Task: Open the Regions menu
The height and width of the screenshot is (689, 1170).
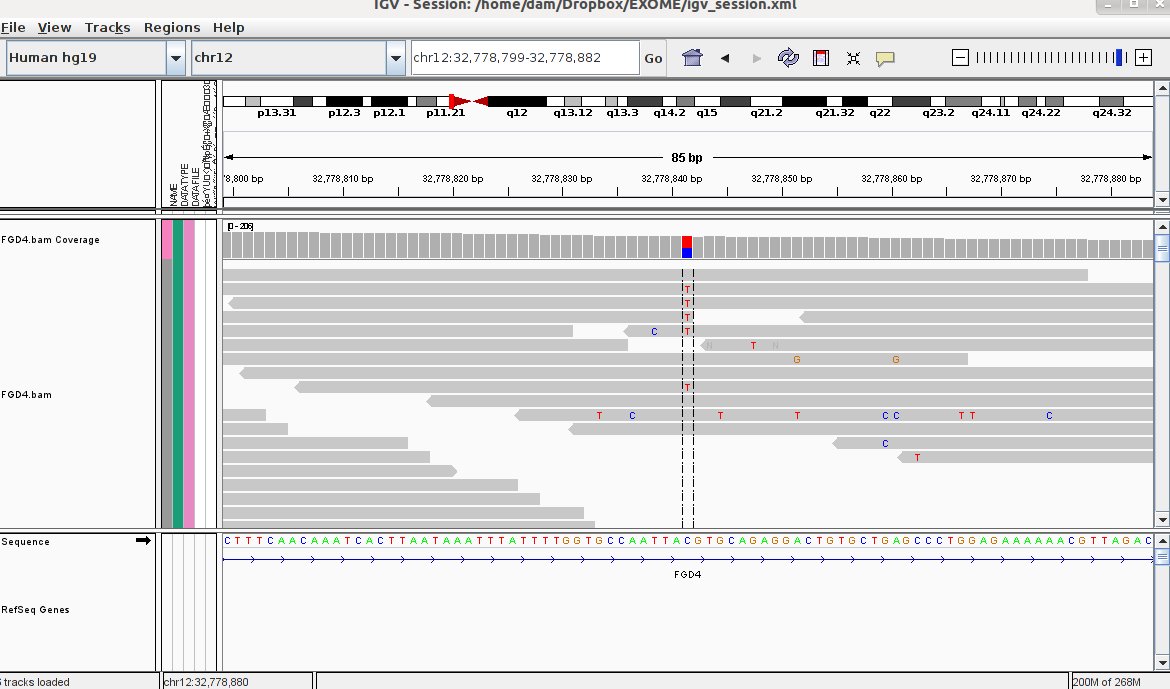Action: click(171, 27)
